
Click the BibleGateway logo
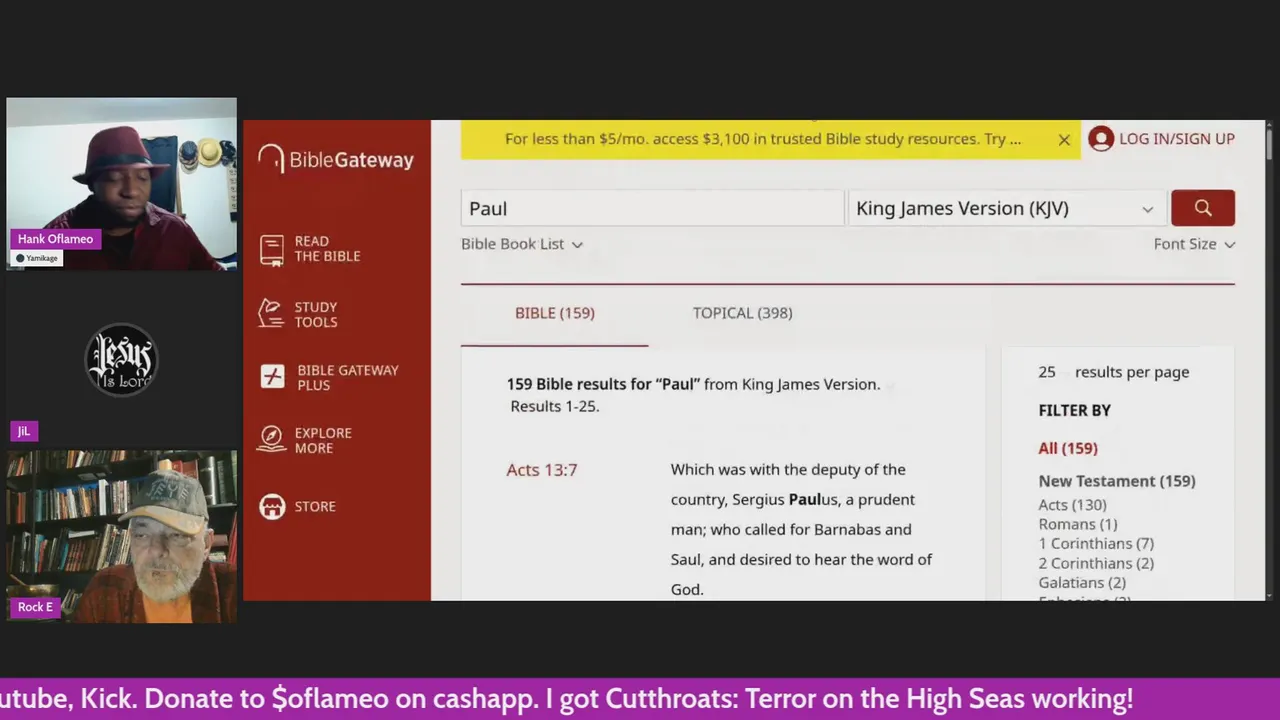(x=336, y=159)
